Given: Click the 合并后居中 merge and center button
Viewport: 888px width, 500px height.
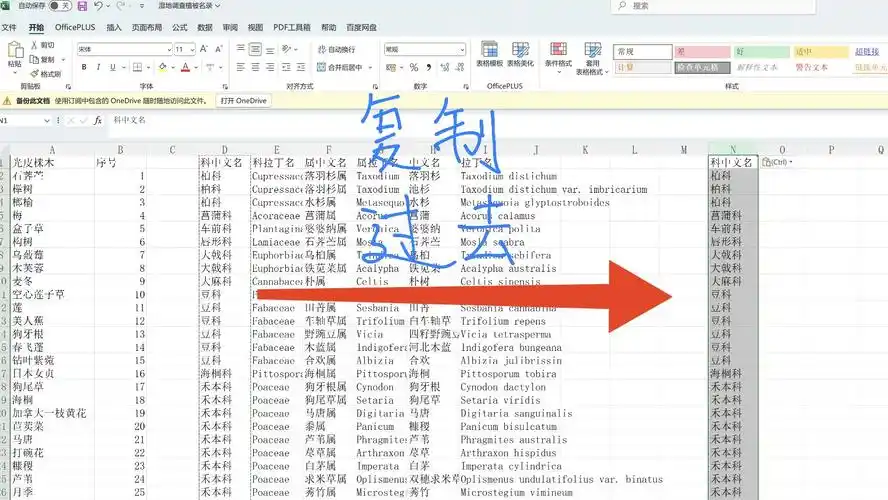Looking at the screenshot, I should [x=339, y=67].
